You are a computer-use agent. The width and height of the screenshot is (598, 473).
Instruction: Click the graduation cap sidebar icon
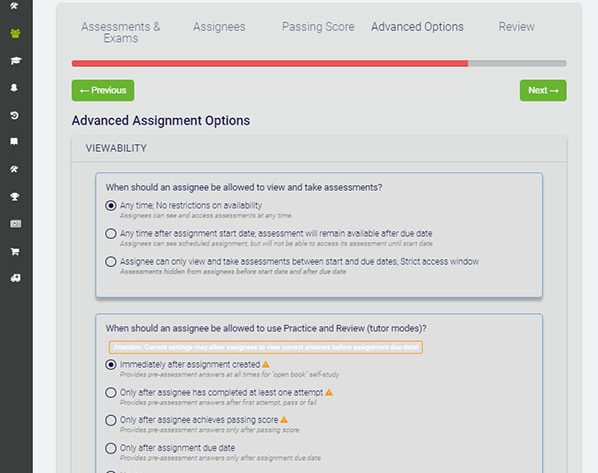click(15, 61)
